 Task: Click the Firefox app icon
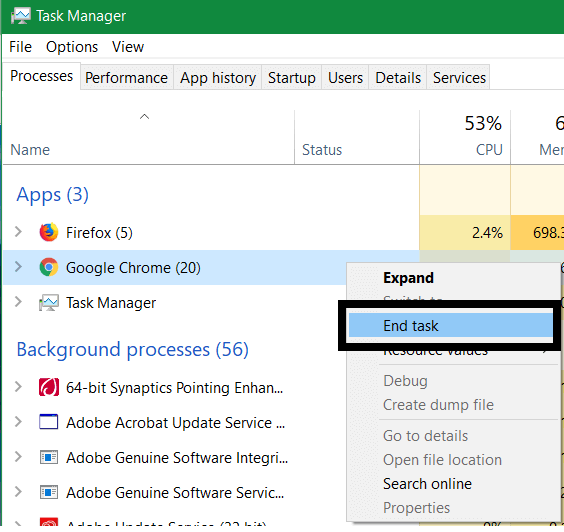pyautogui.click(x=49, y=232)
